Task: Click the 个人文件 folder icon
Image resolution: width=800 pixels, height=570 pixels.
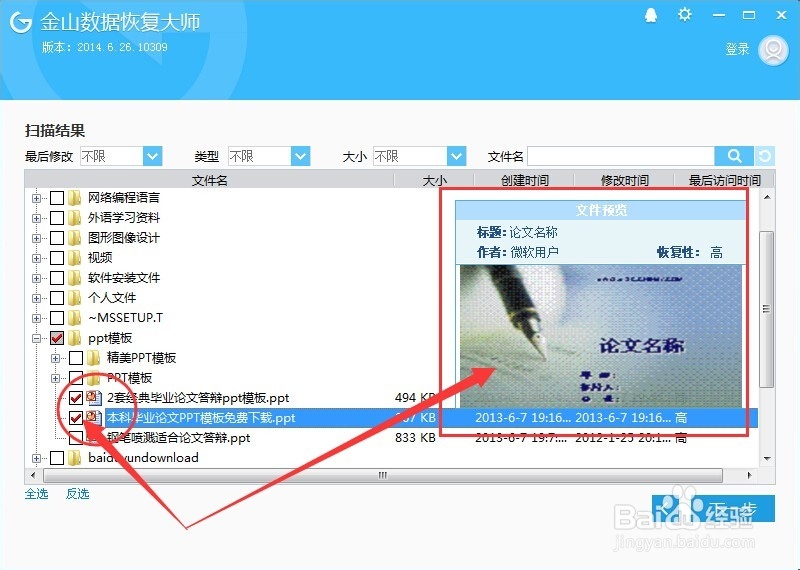Action: click(x=74, y=298)
